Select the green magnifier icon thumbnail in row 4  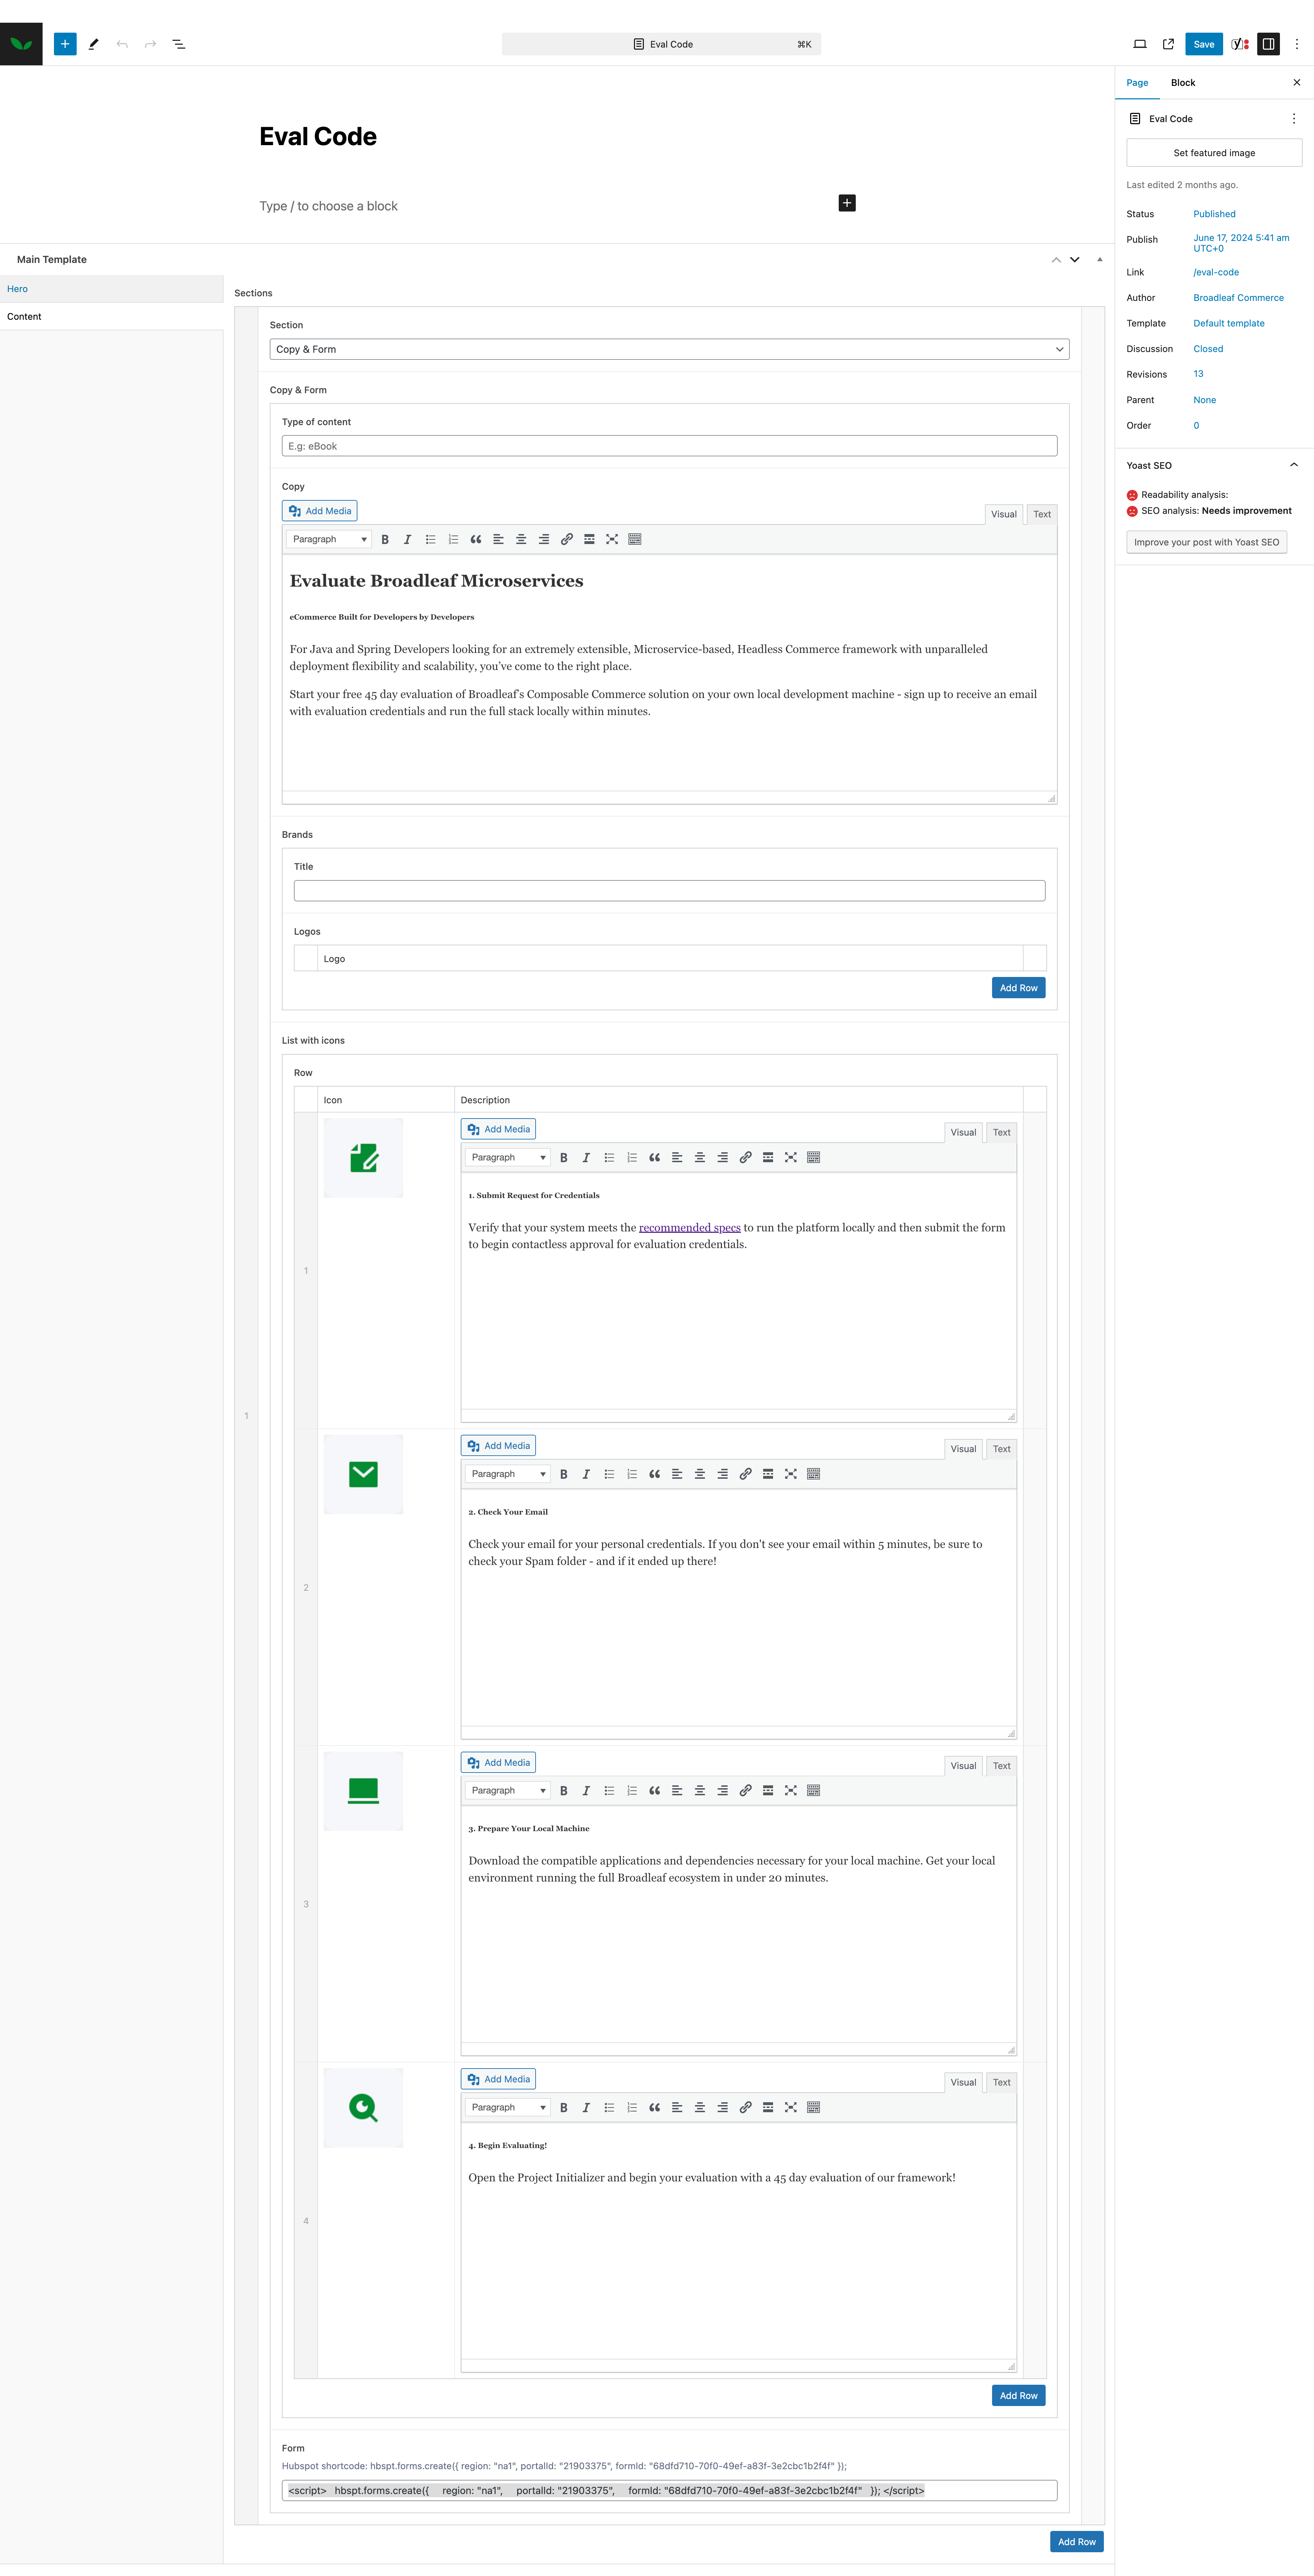point(363,2108)
